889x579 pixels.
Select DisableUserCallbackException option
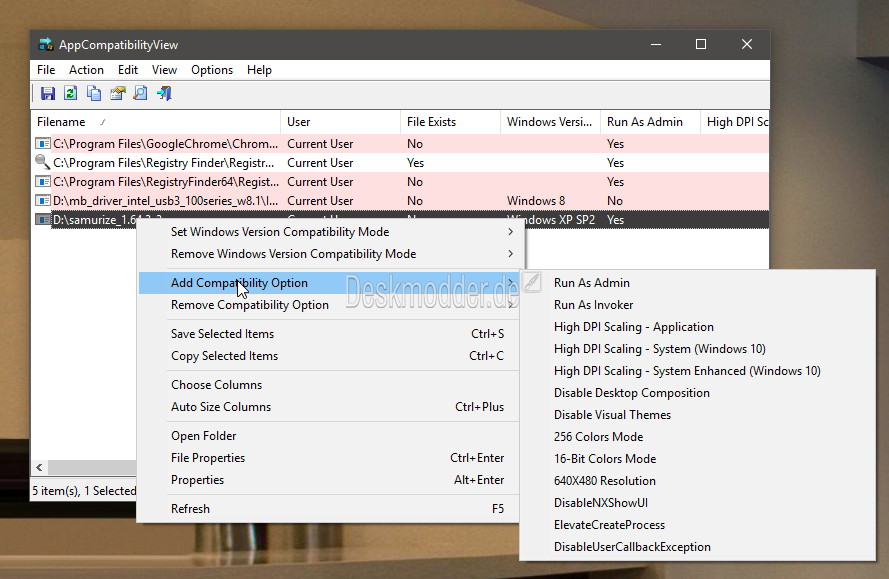click(x=697, y=548)
